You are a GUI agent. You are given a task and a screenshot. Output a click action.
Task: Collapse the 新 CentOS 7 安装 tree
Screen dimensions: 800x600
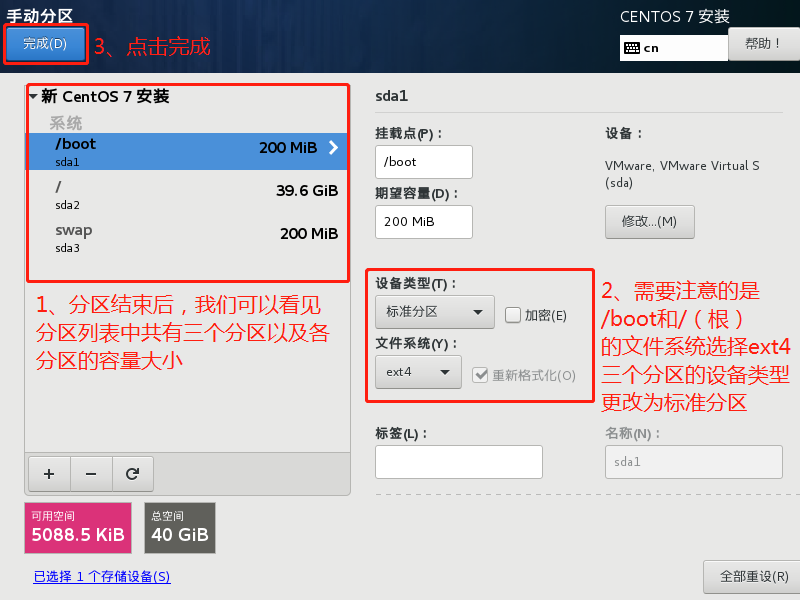(x=34, y=97)
